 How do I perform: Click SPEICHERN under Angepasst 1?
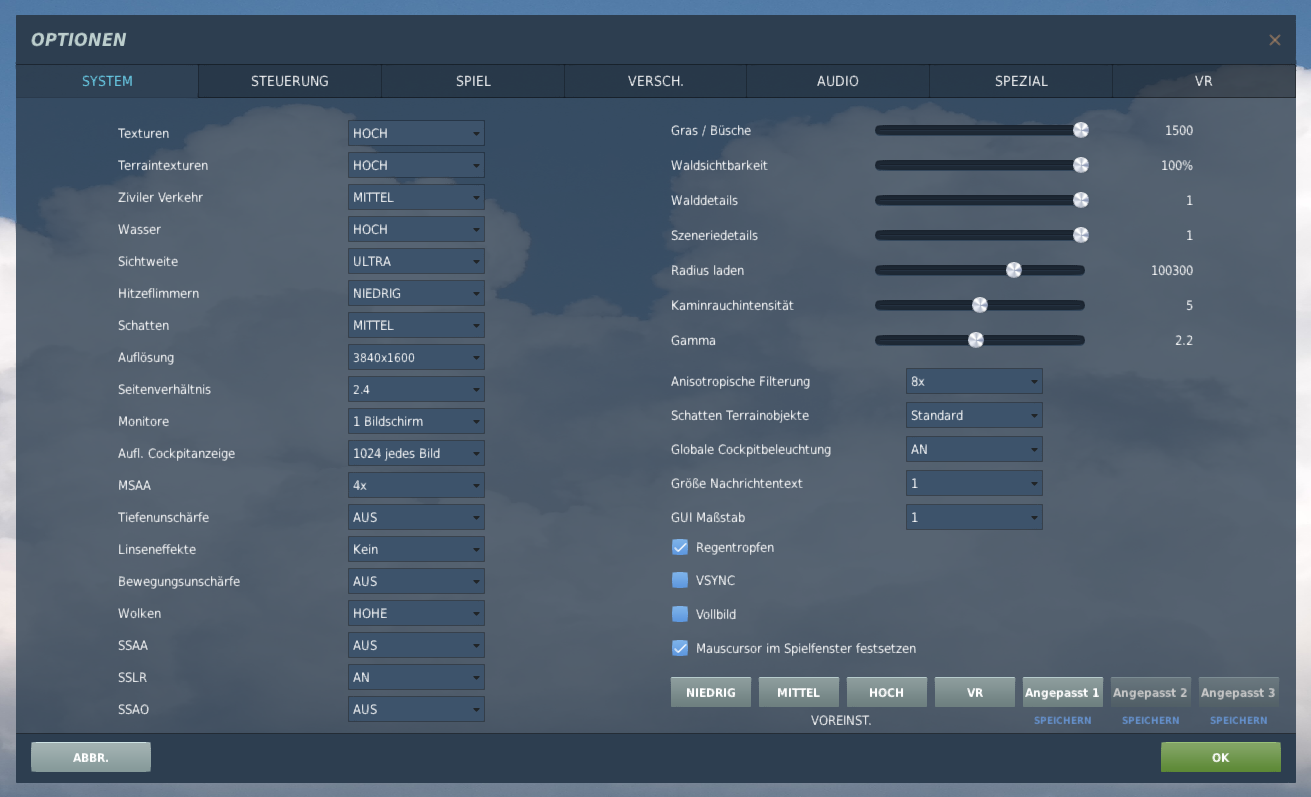click(x=1063, y=720)
